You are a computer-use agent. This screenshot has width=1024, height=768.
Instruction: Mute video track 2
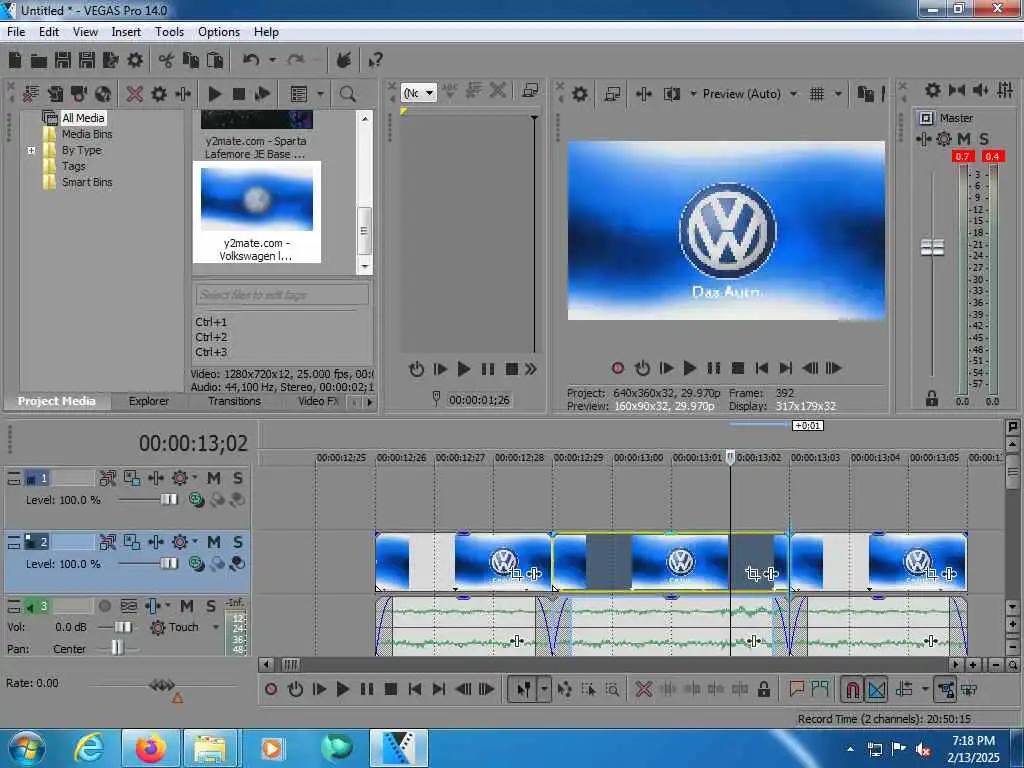pyautogui.click(x=214, y=542)
